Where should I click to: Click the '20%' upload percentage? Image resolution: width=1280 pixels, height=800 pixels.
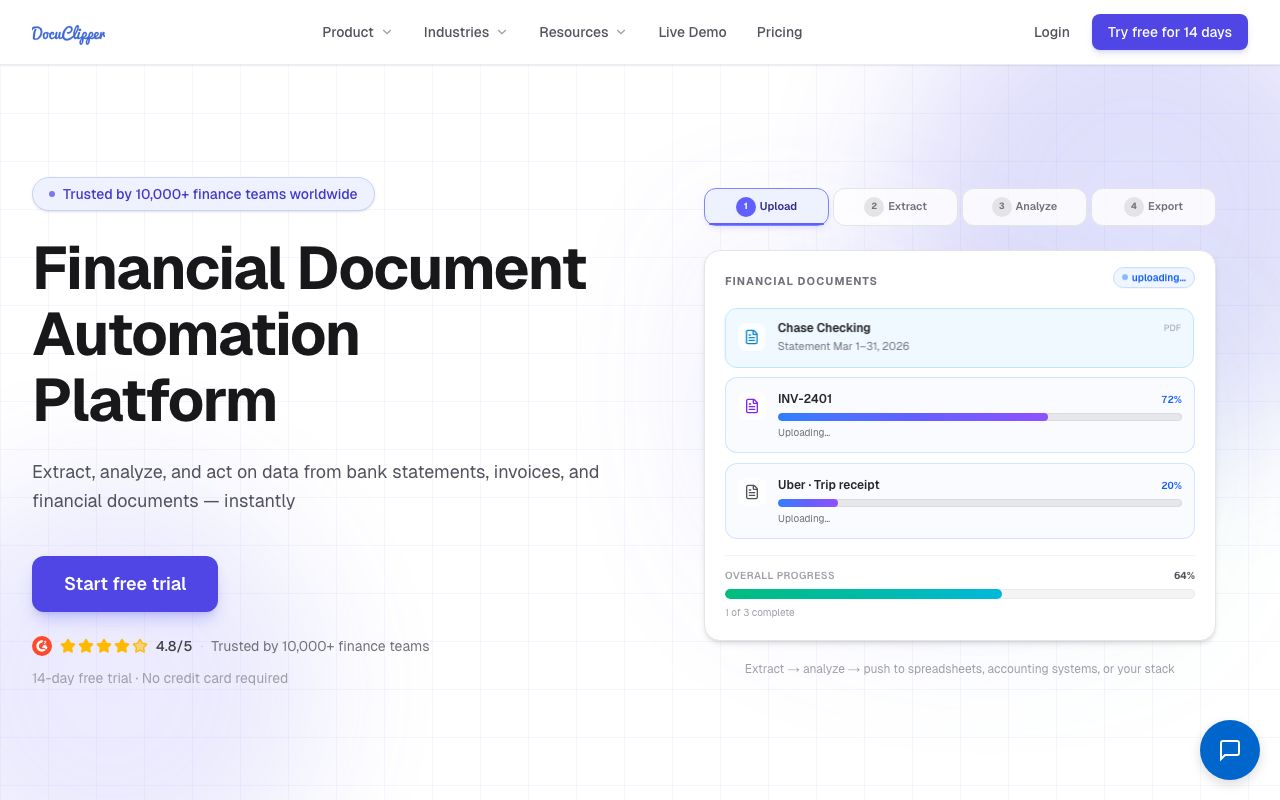(1171, 485)
